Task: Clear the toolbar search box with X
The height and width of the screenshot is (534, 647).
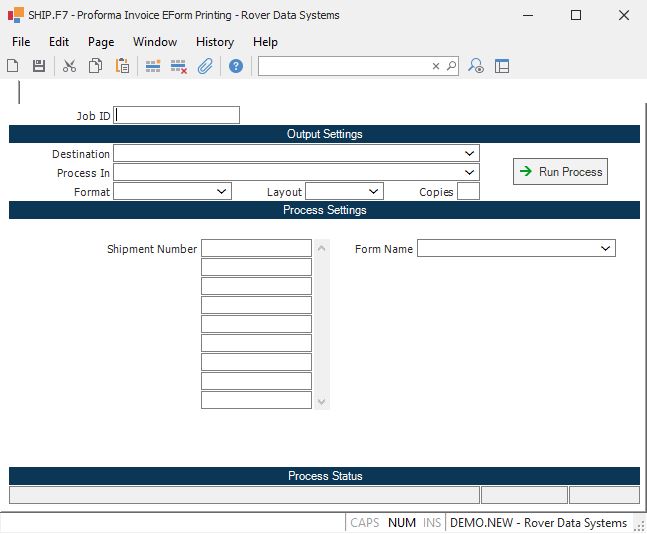Action: pos(436,66)
